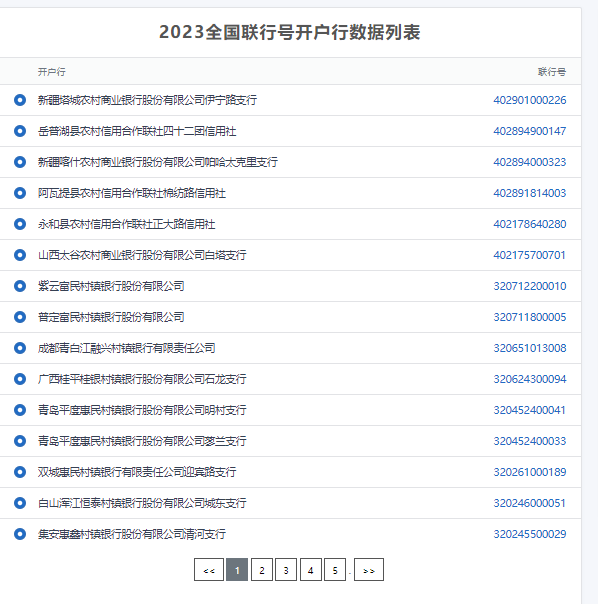Click the bullet icon beside code 320245500029
The height and width of the screenshot is (604, 598).
click(20, 534)
